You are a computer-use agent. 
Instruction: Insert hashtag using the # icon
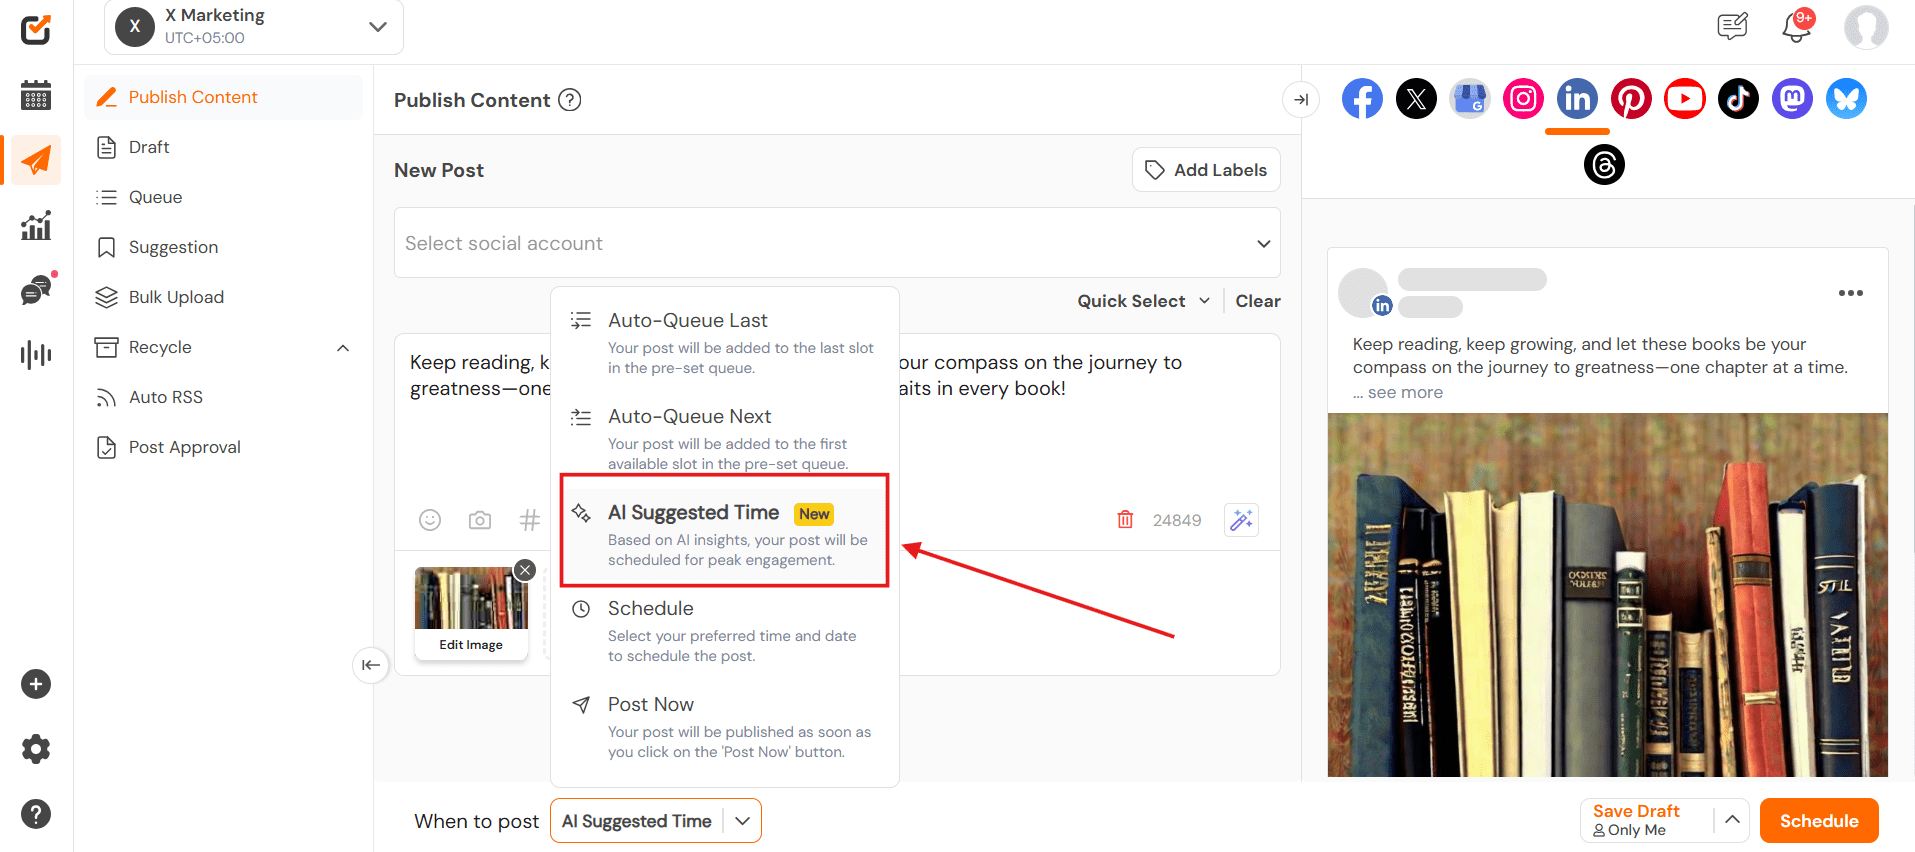coord(530,520)
